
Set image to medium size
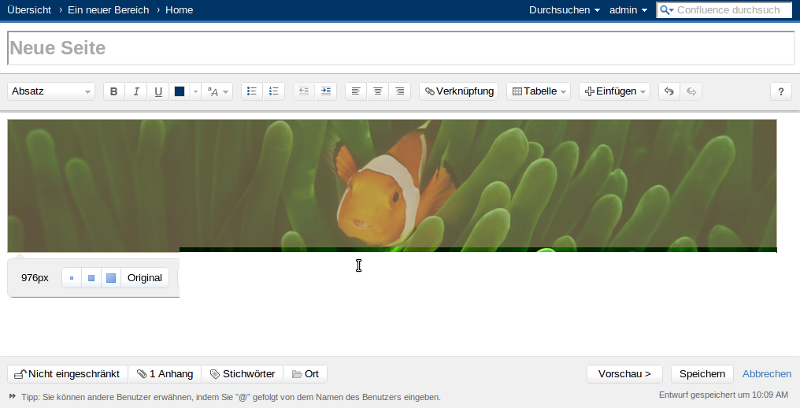(91, 278)
